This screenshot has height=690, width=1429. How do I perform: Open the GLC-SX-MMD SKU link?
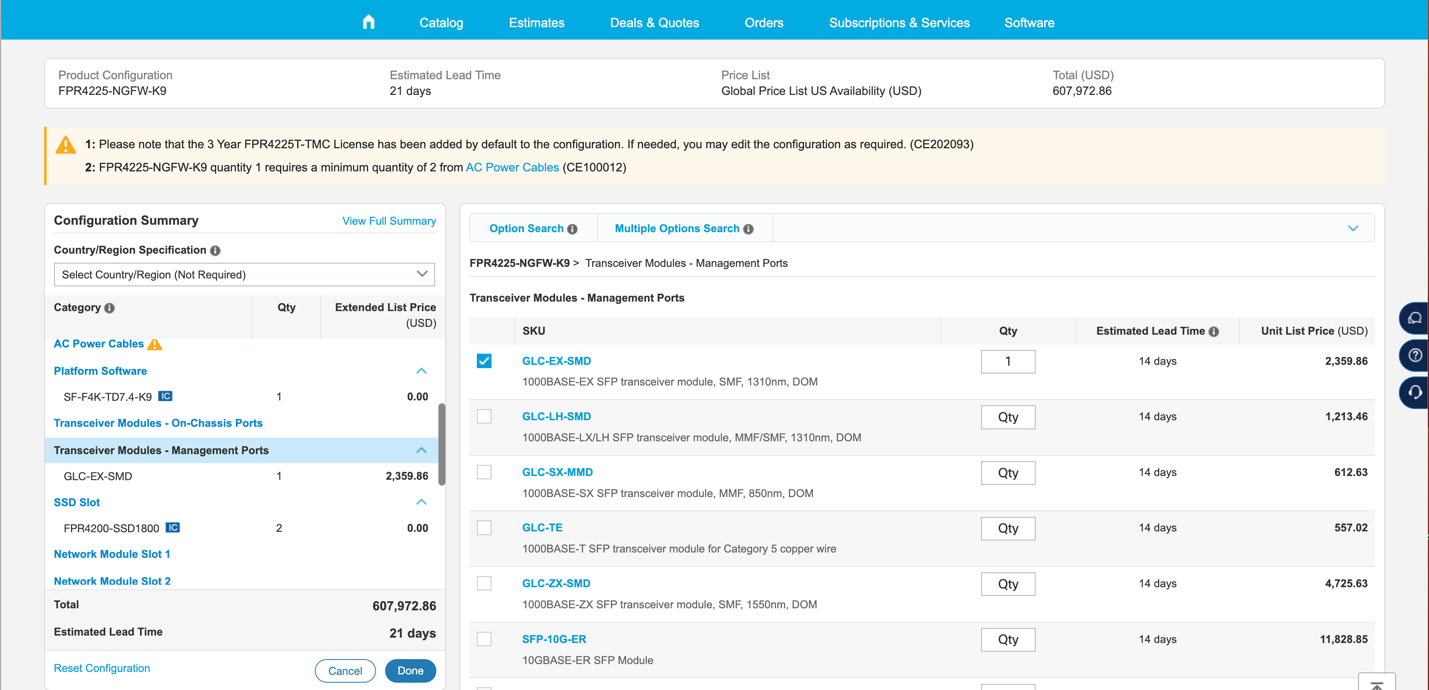tap(557, 472)
